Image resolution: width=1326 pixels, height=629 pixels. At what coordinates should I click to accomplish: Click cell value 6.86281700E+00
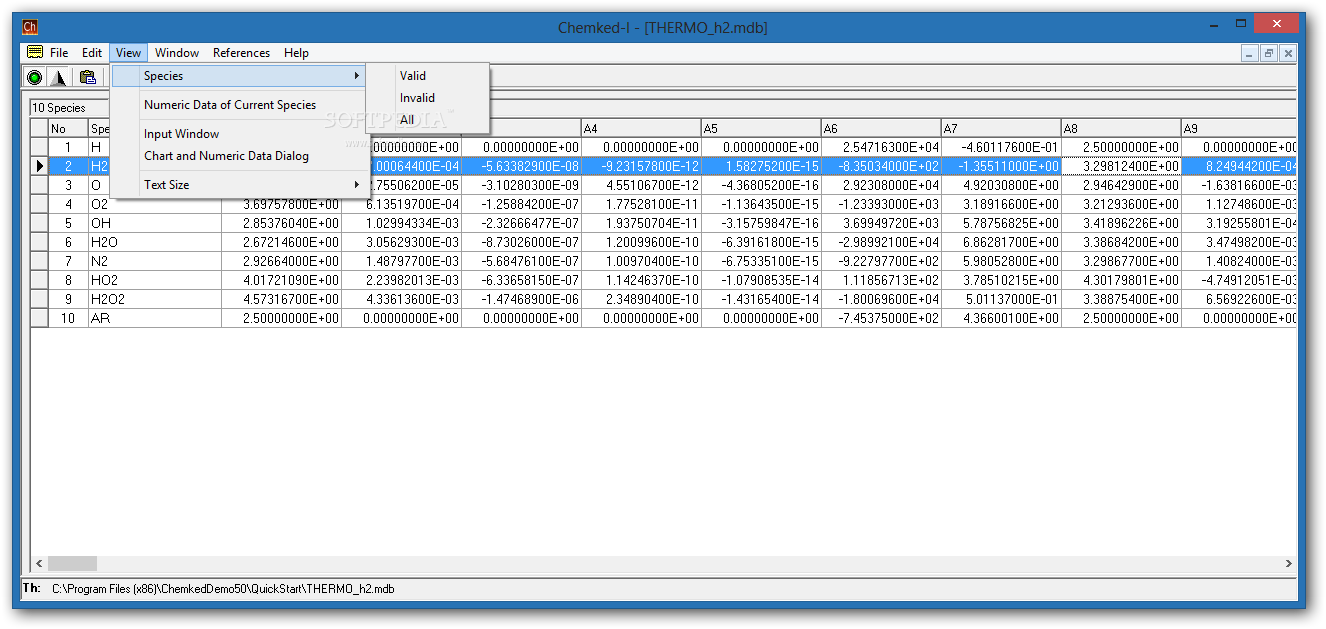click(x=1001, y=242)
